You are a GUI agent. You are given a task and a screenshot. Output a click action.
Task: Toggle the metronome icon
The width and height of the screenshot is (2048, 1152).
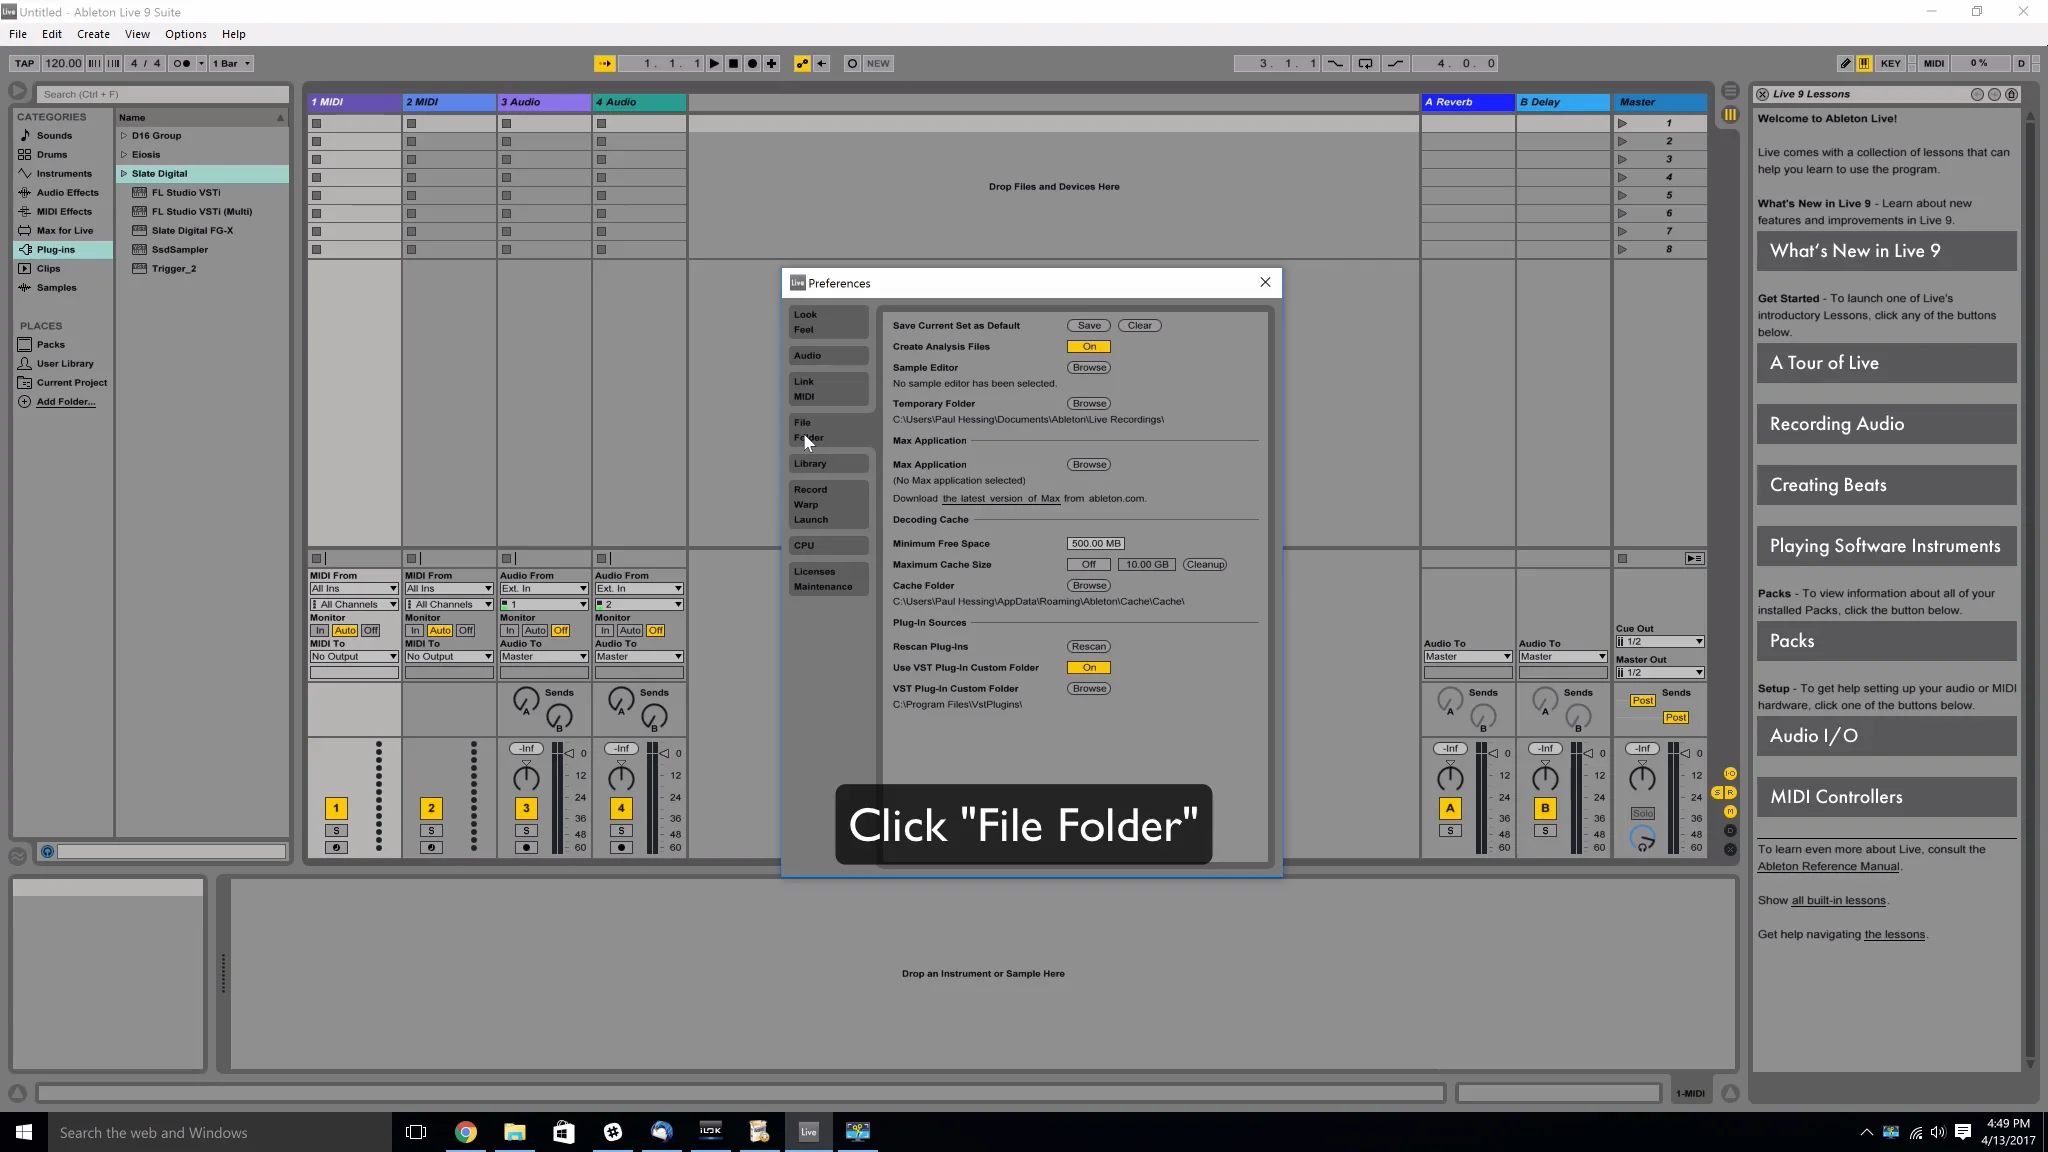pos(181,63)
